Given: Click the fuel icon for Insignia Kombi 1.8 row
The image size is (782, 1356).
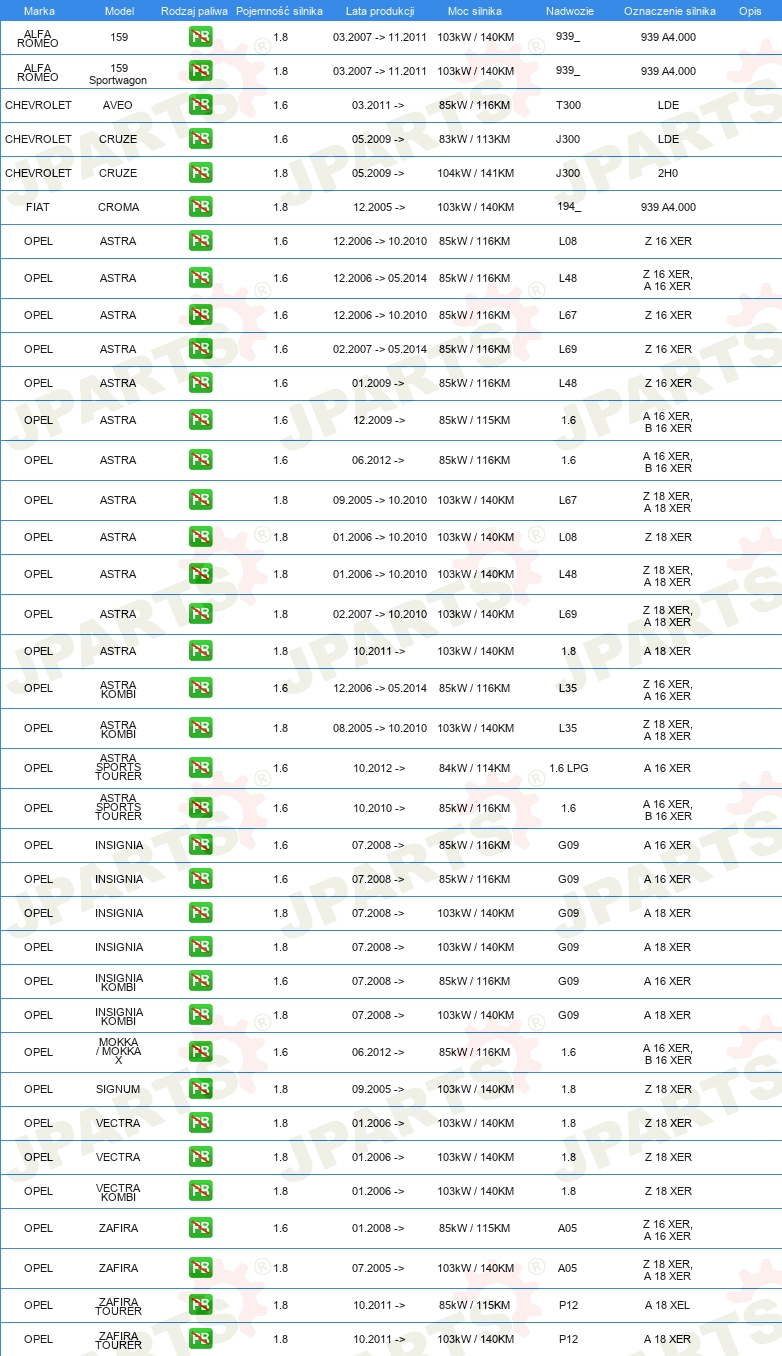Looking at the screenshot, I should tap(201, 1015).
